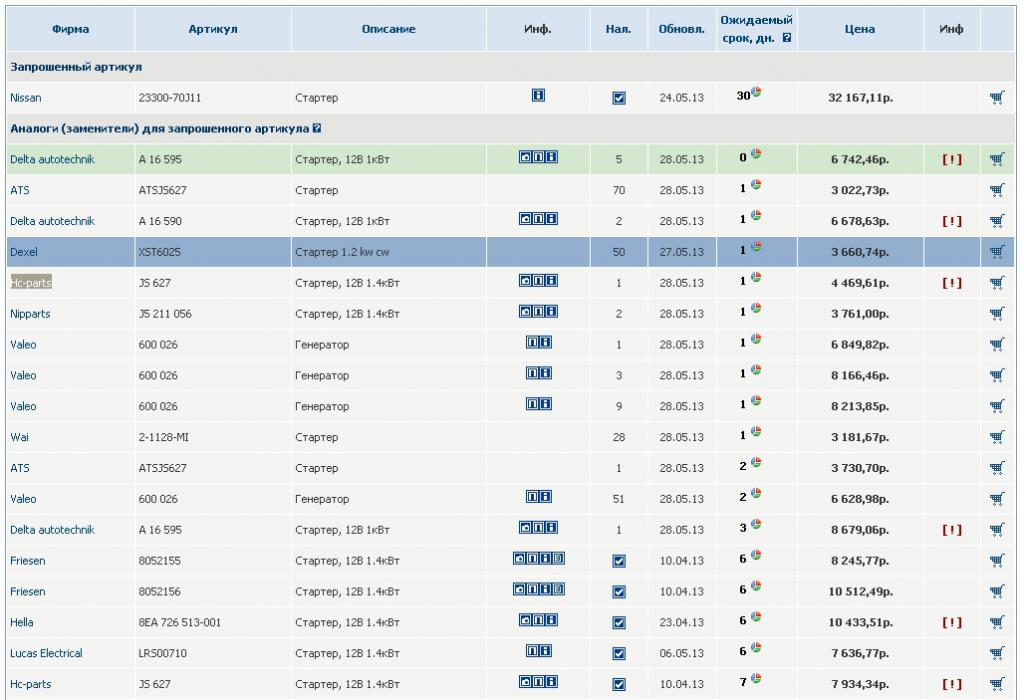
Task: Toggle availability checkbox for Hc-parts 7 934,34р row
Action: (x=619, y=684)
